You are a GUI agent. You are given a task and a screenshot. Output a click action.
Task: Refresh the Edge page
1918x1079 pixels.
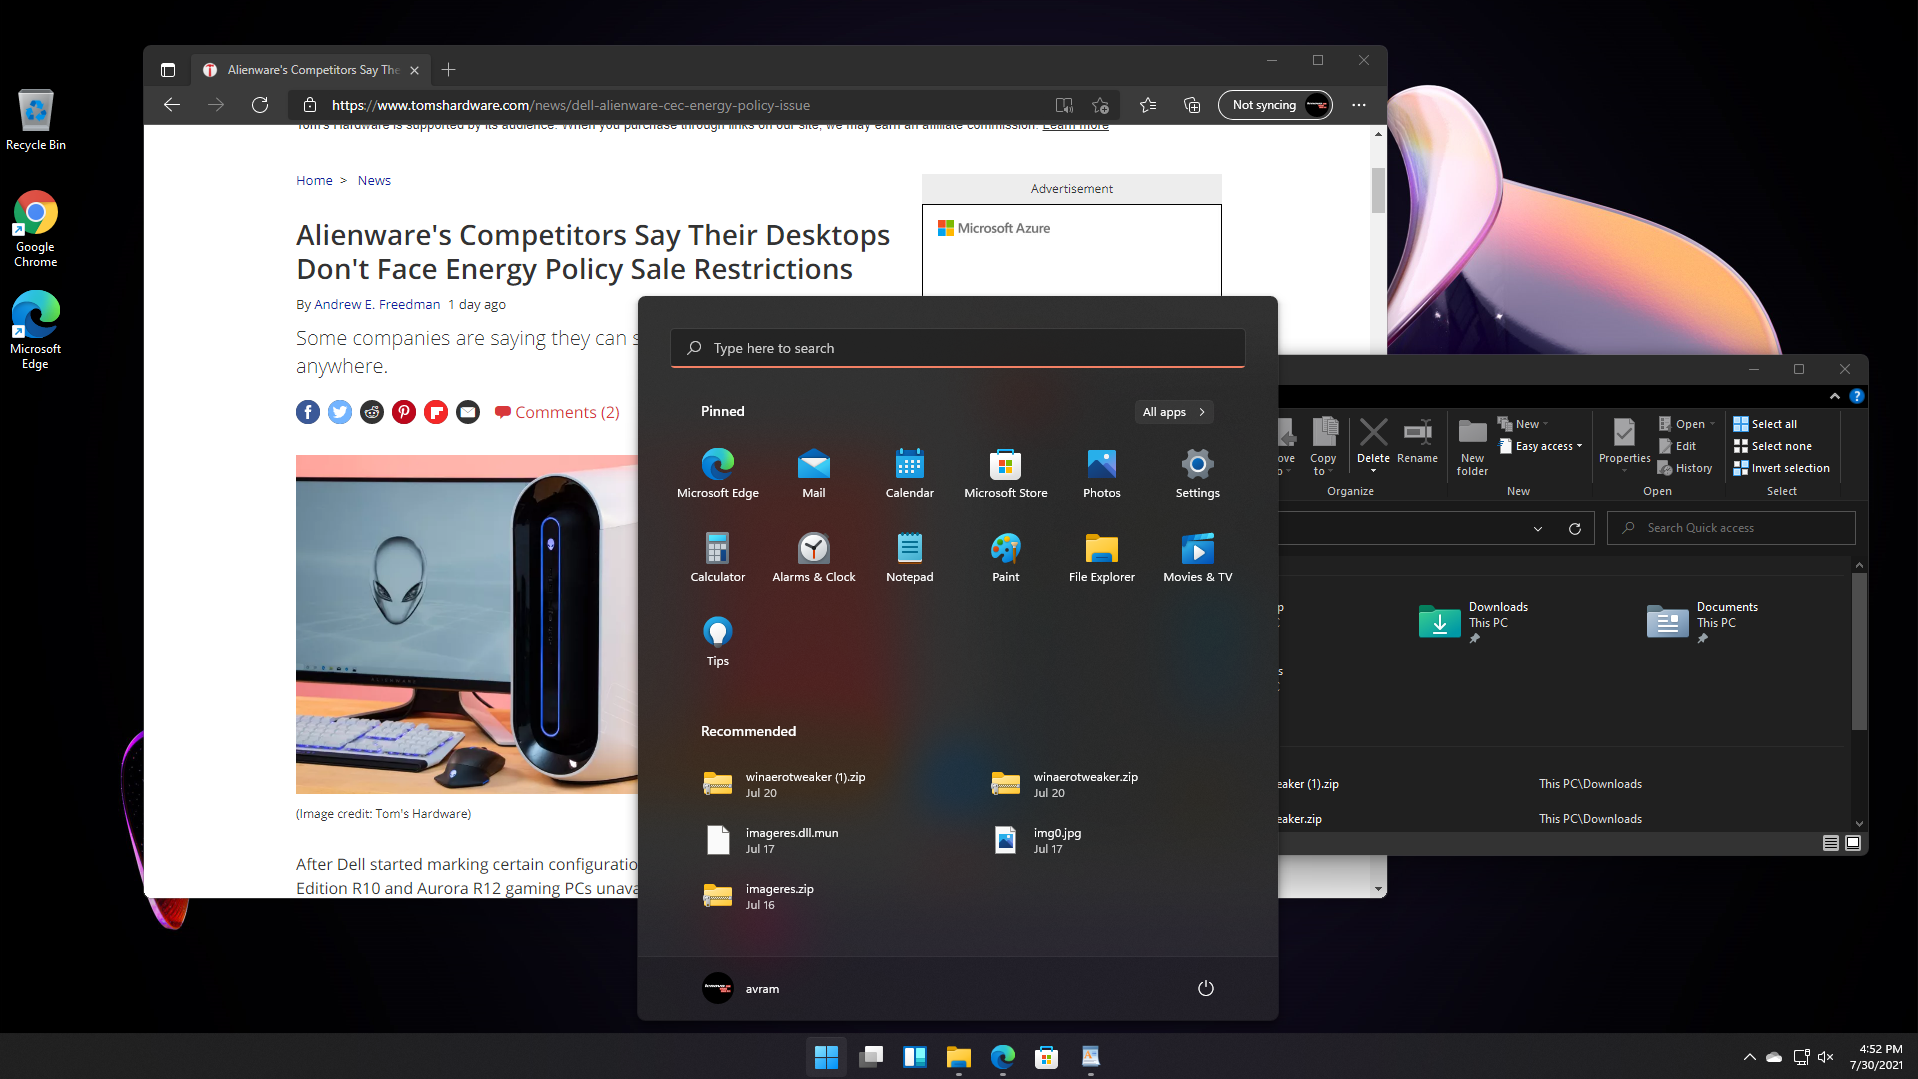(260, 105)
